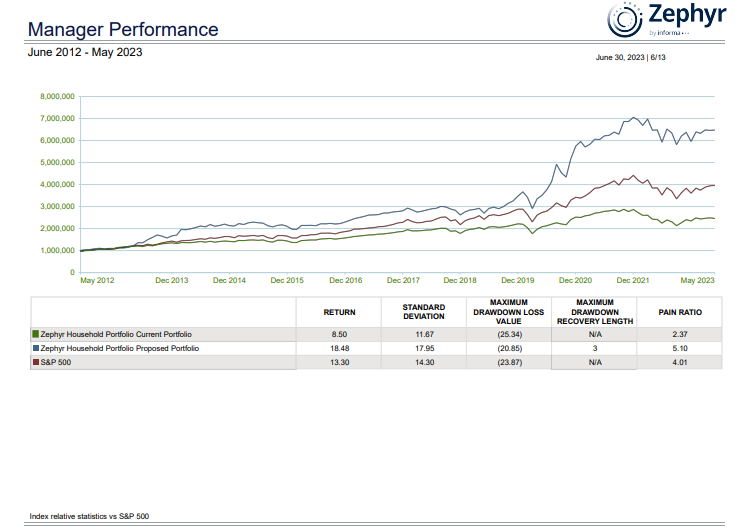Click the RETURN column header

click(x=339, y=312)
